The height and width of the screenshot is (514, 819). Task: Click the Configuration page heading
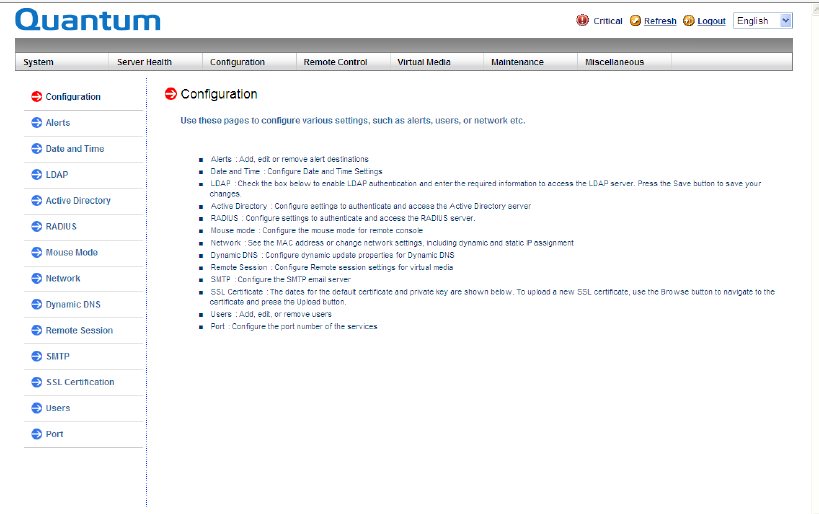point(219,94)
